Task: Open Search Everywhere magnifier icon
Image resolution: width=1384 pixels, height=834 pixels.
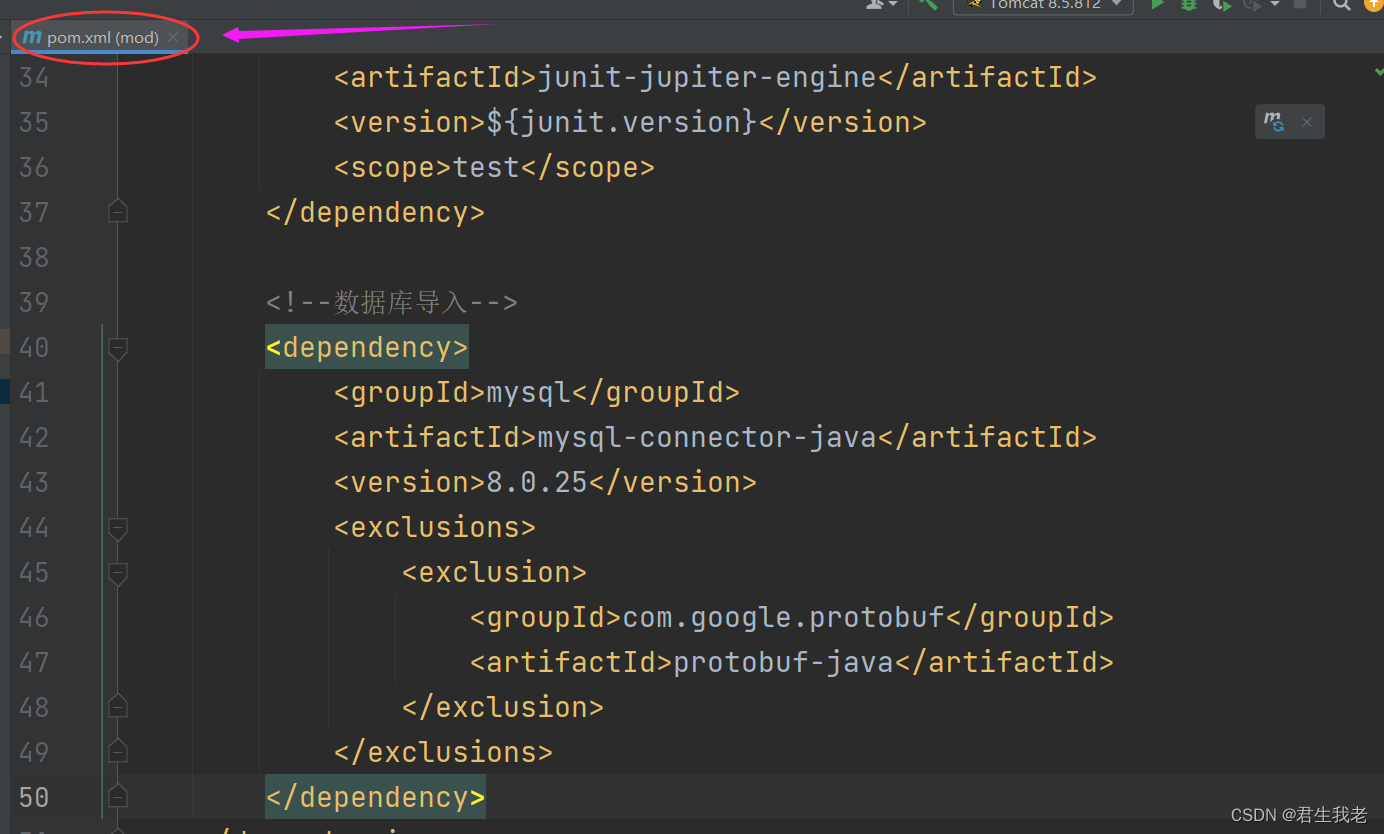Action: click(1342, 4)
